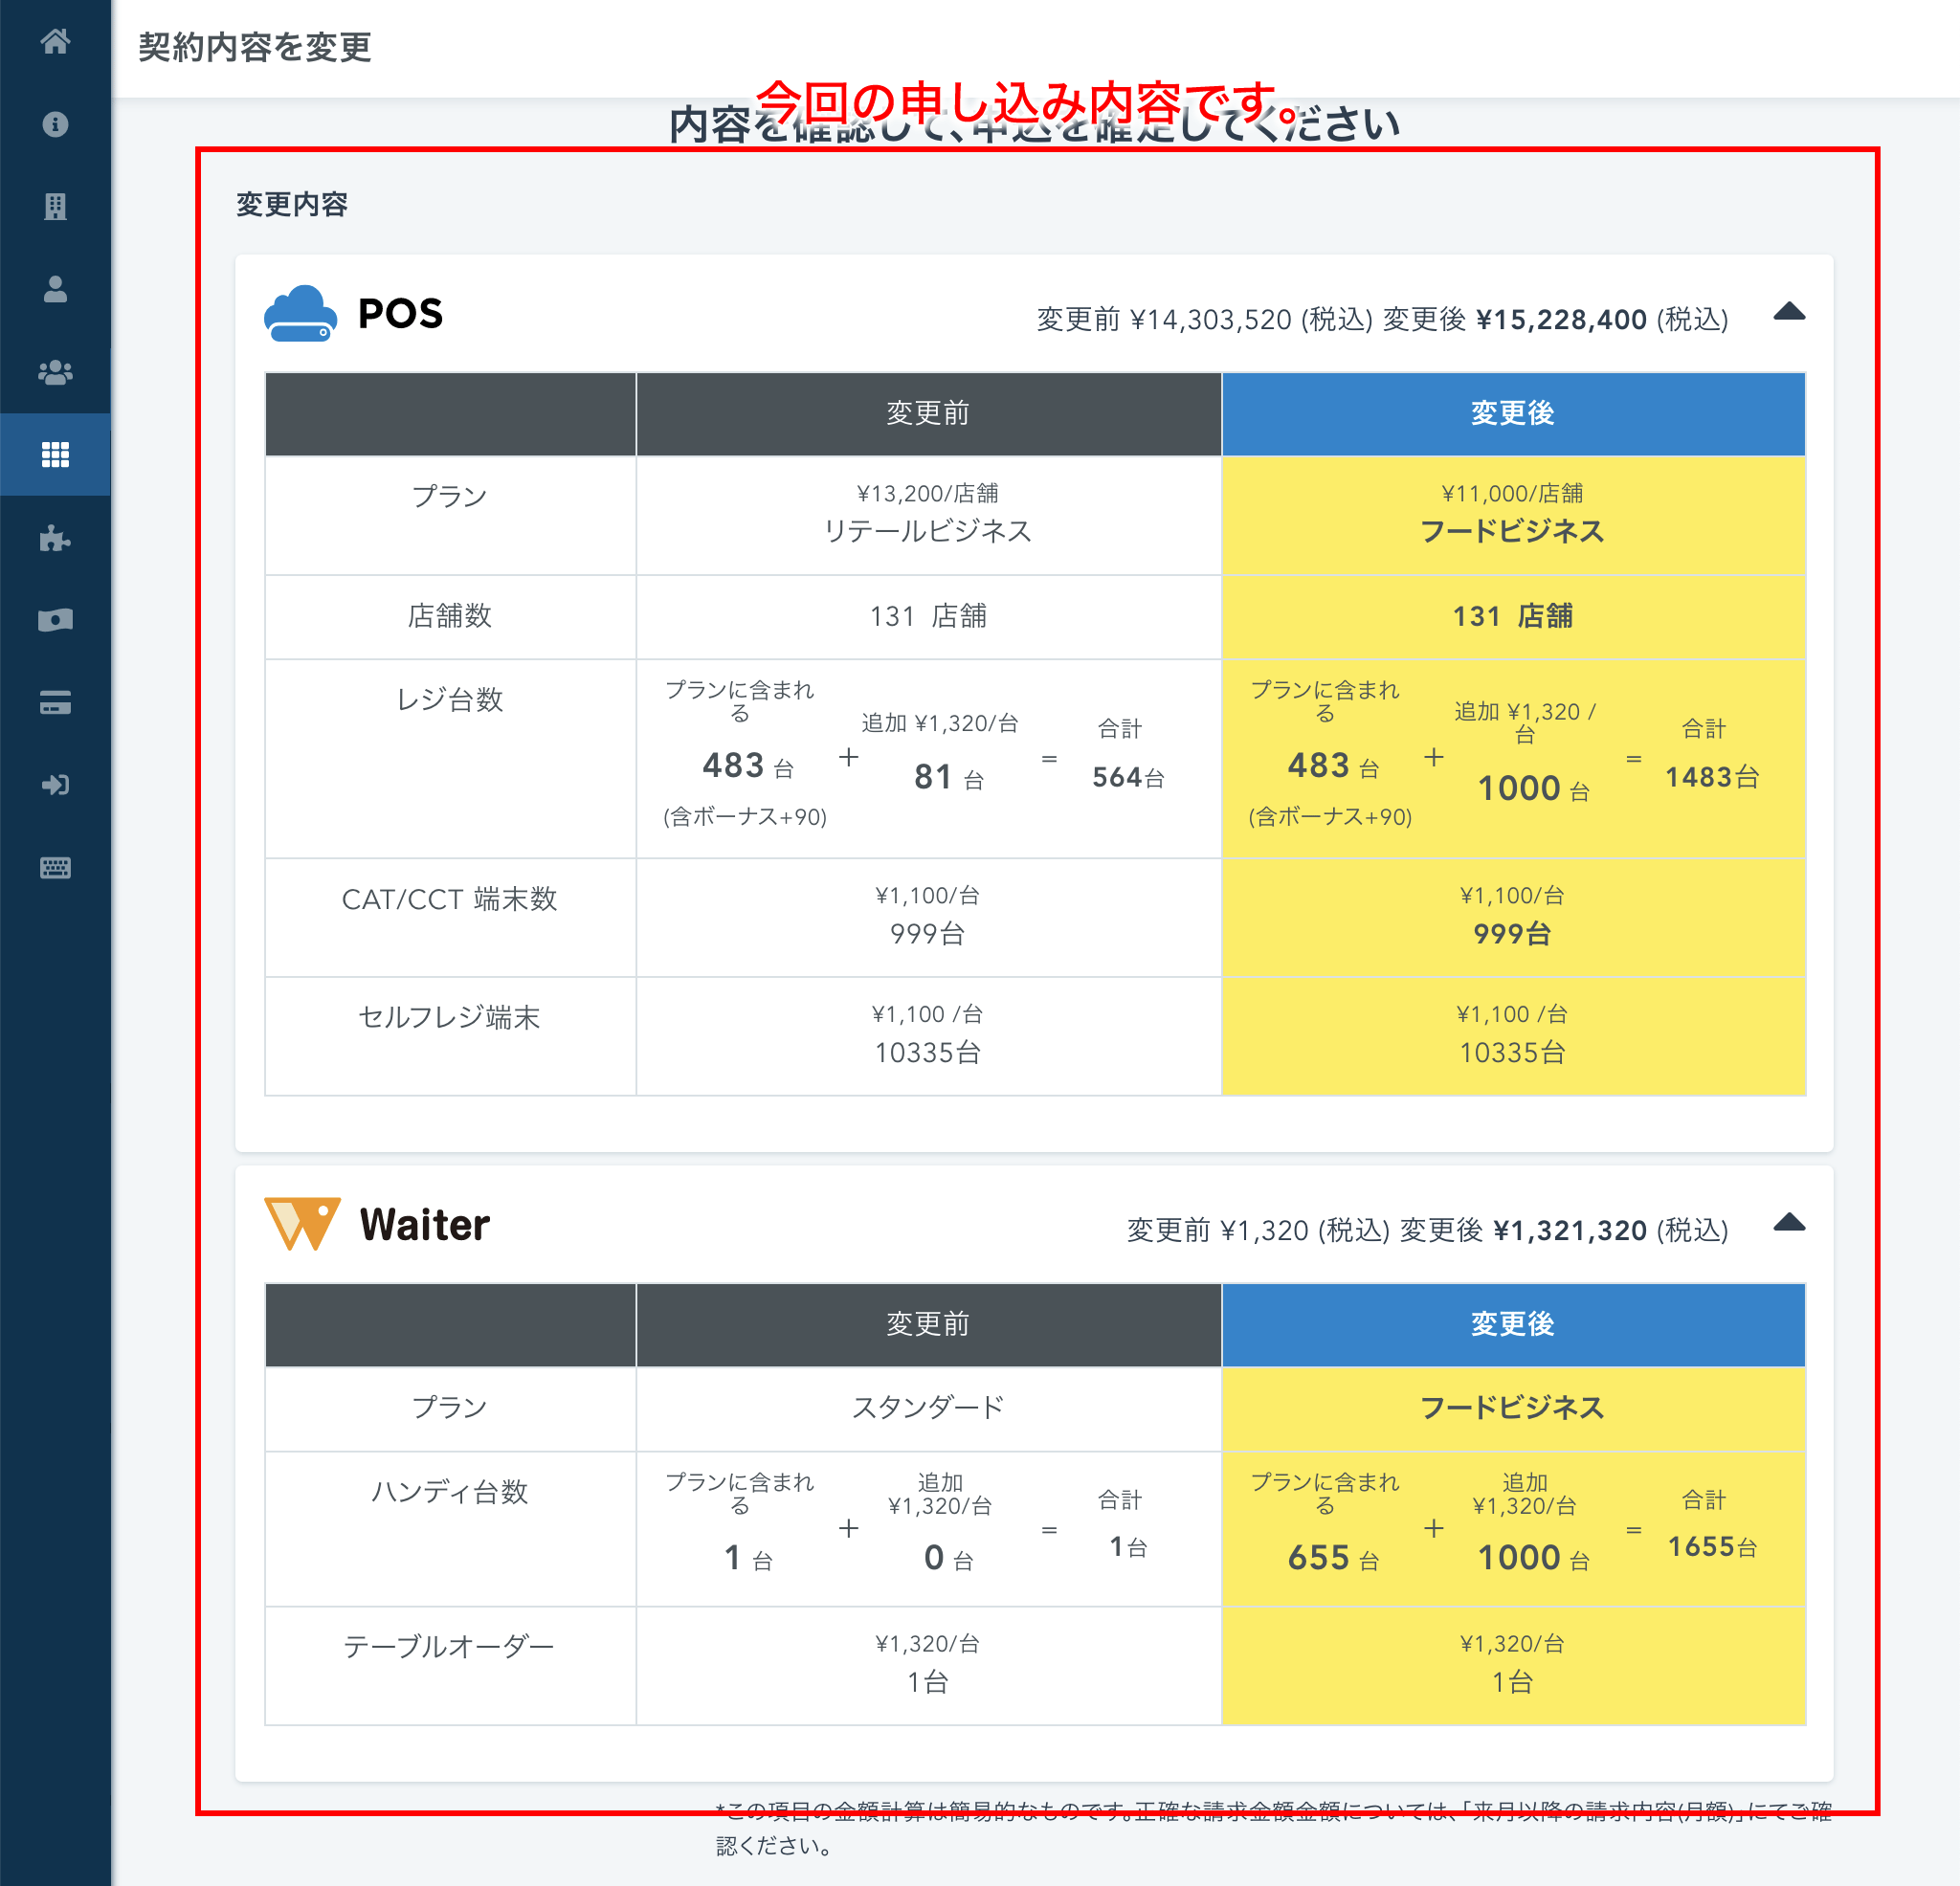The width and height of the screenshot is (1960, 1886).
Task: Click the スタンダード plan cell
Action: (928, 1408)
